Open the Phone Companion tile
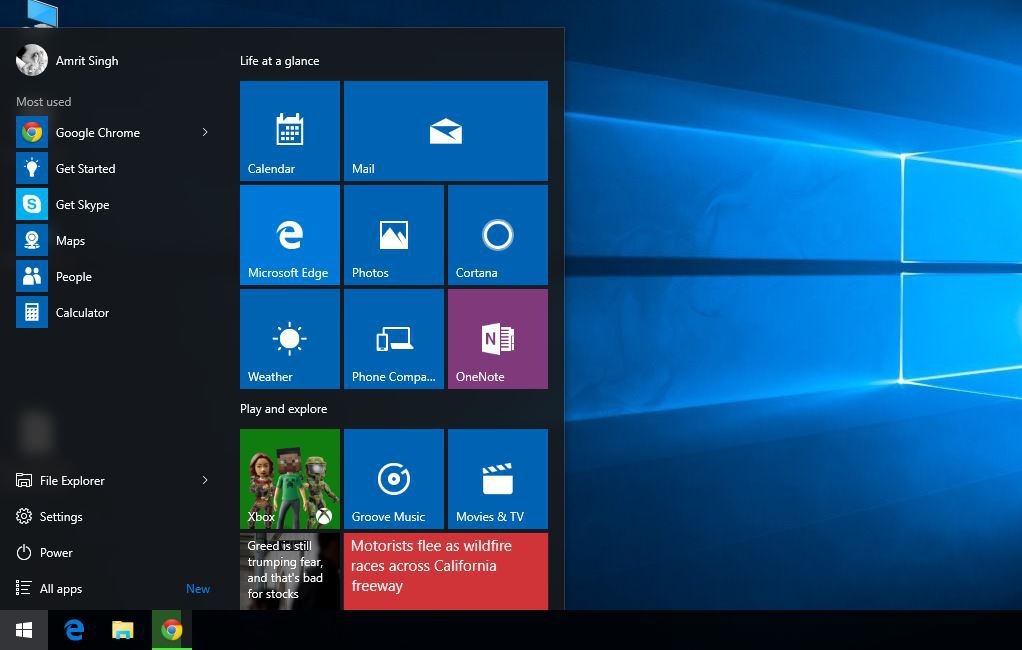 [394, 339]
